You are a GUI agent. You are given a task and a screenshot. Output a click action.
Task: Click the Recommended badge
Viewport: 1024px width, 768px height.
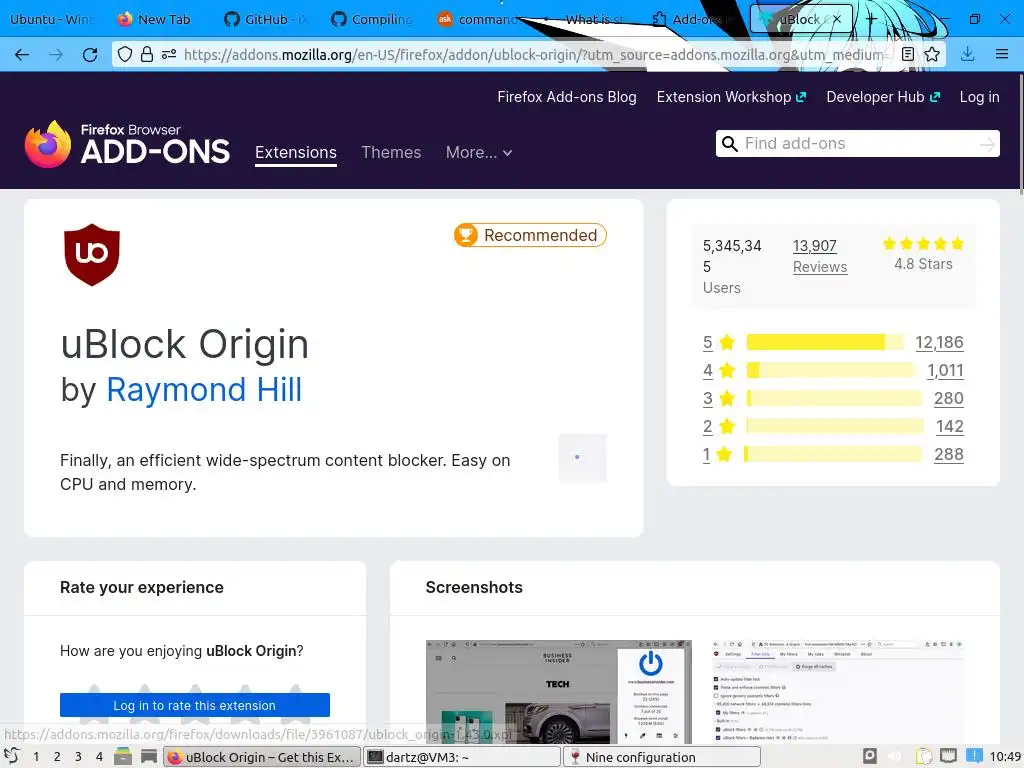click(x=530, y=235)
